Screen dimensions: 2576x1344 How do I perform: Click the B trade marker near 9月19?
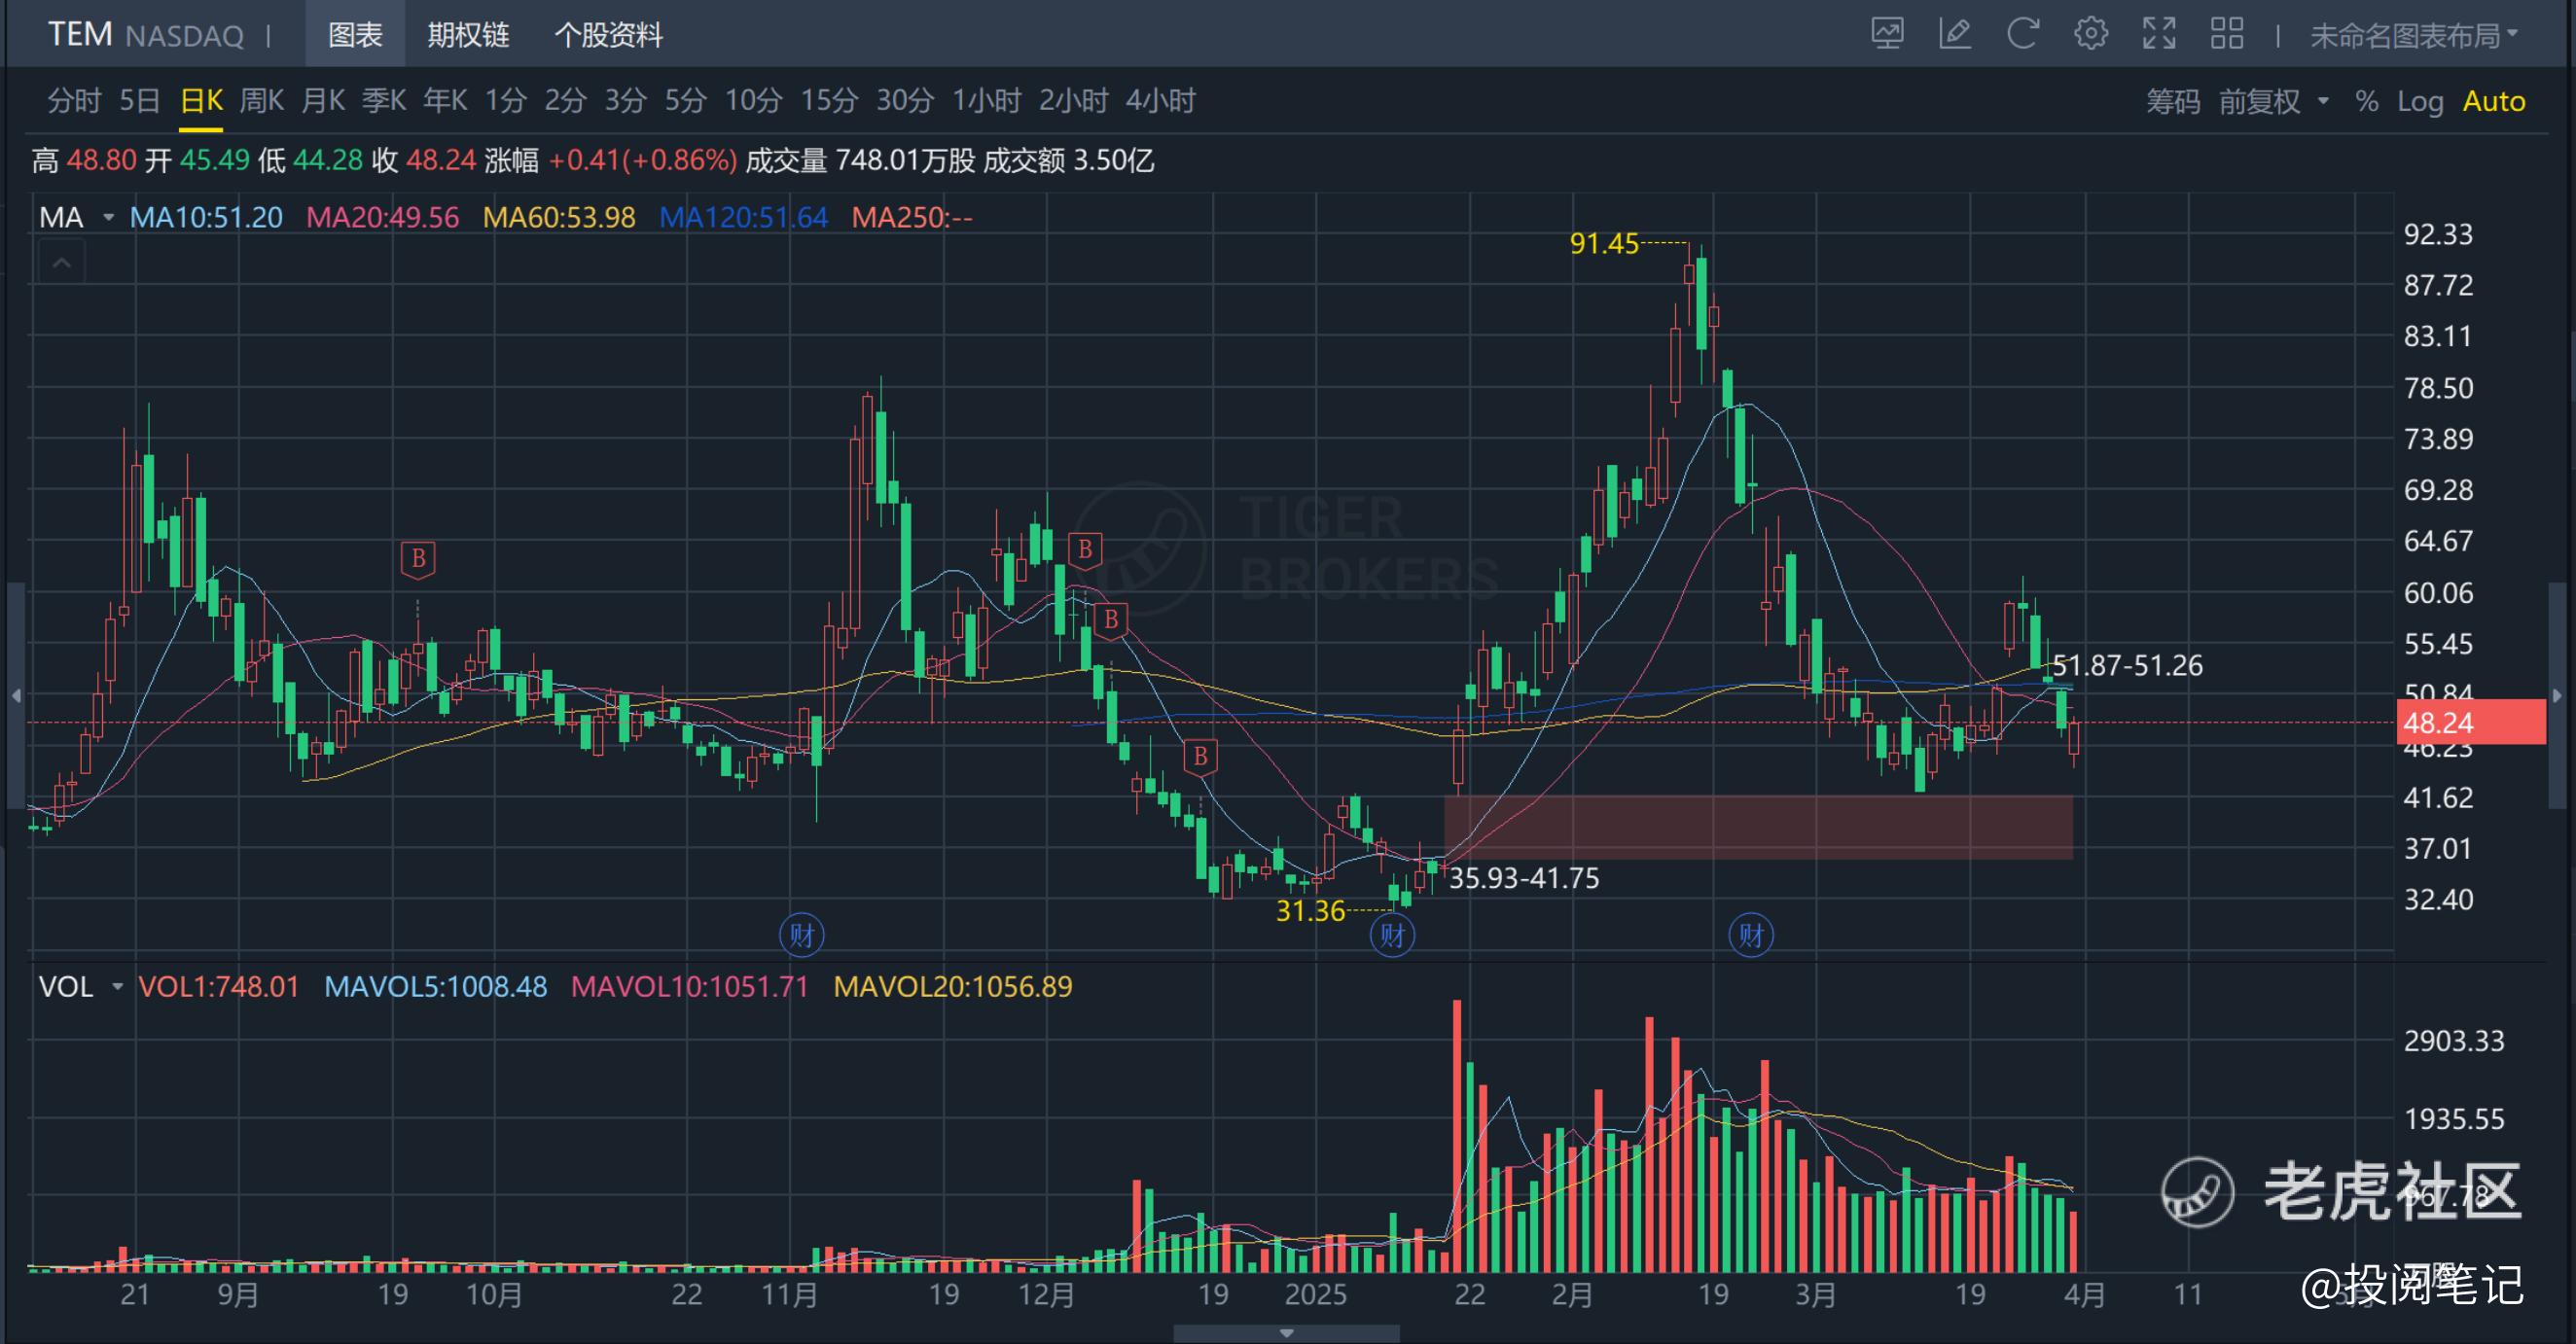click(x=418, y=559)
